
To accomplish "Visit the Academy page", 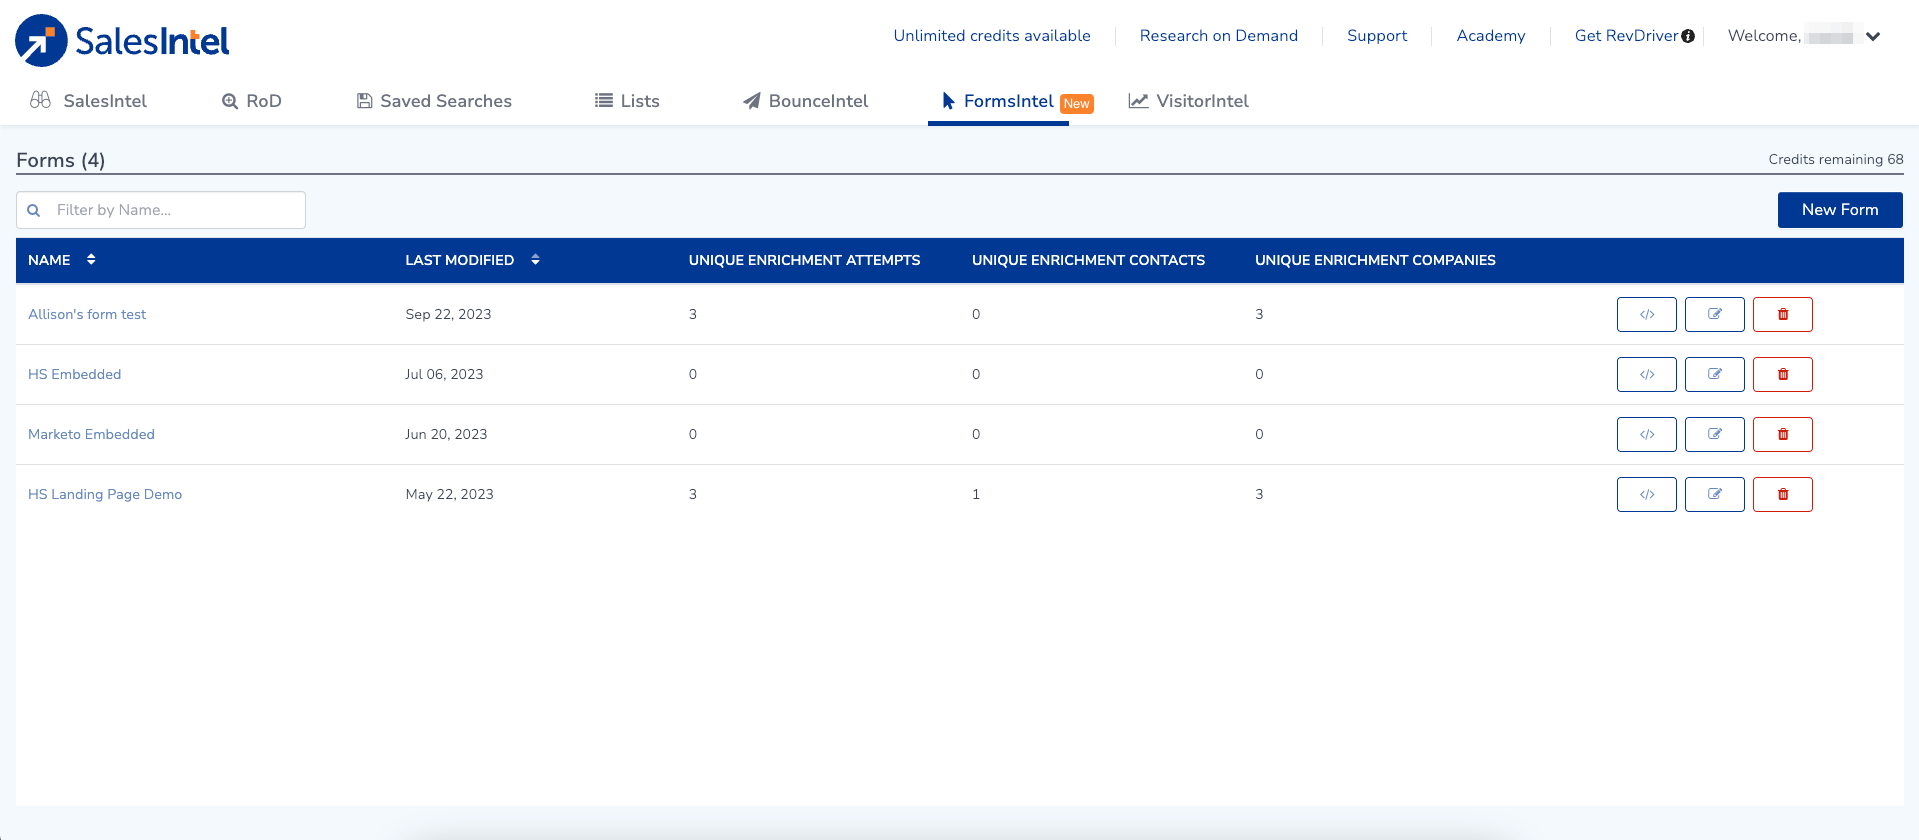I will click(1490, 36).
